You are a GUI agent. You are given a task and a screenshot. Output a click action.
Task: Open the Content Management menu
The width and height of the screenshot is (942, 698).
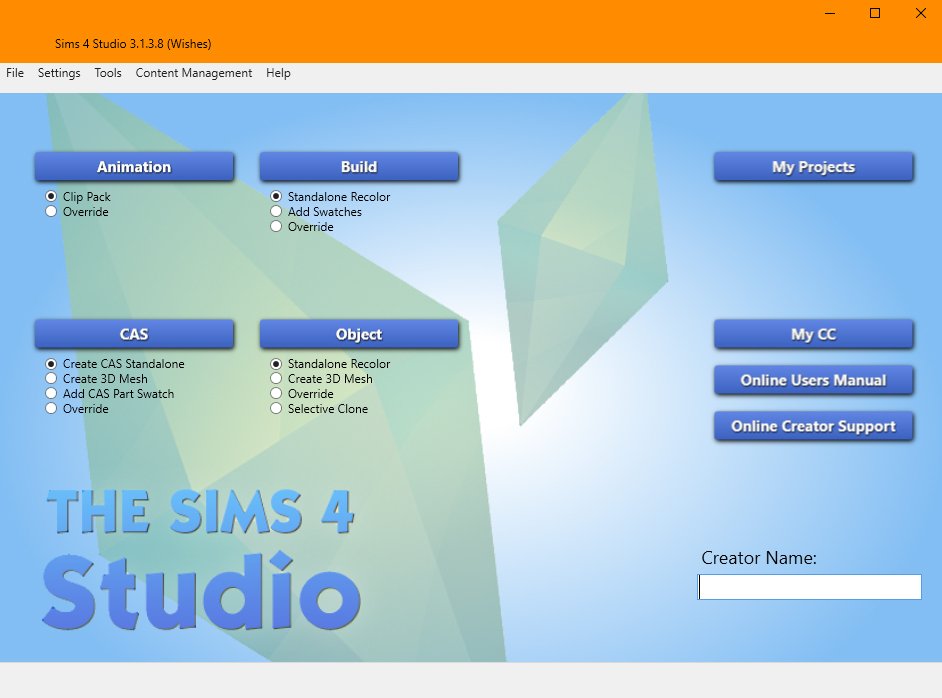pos(194,73)
